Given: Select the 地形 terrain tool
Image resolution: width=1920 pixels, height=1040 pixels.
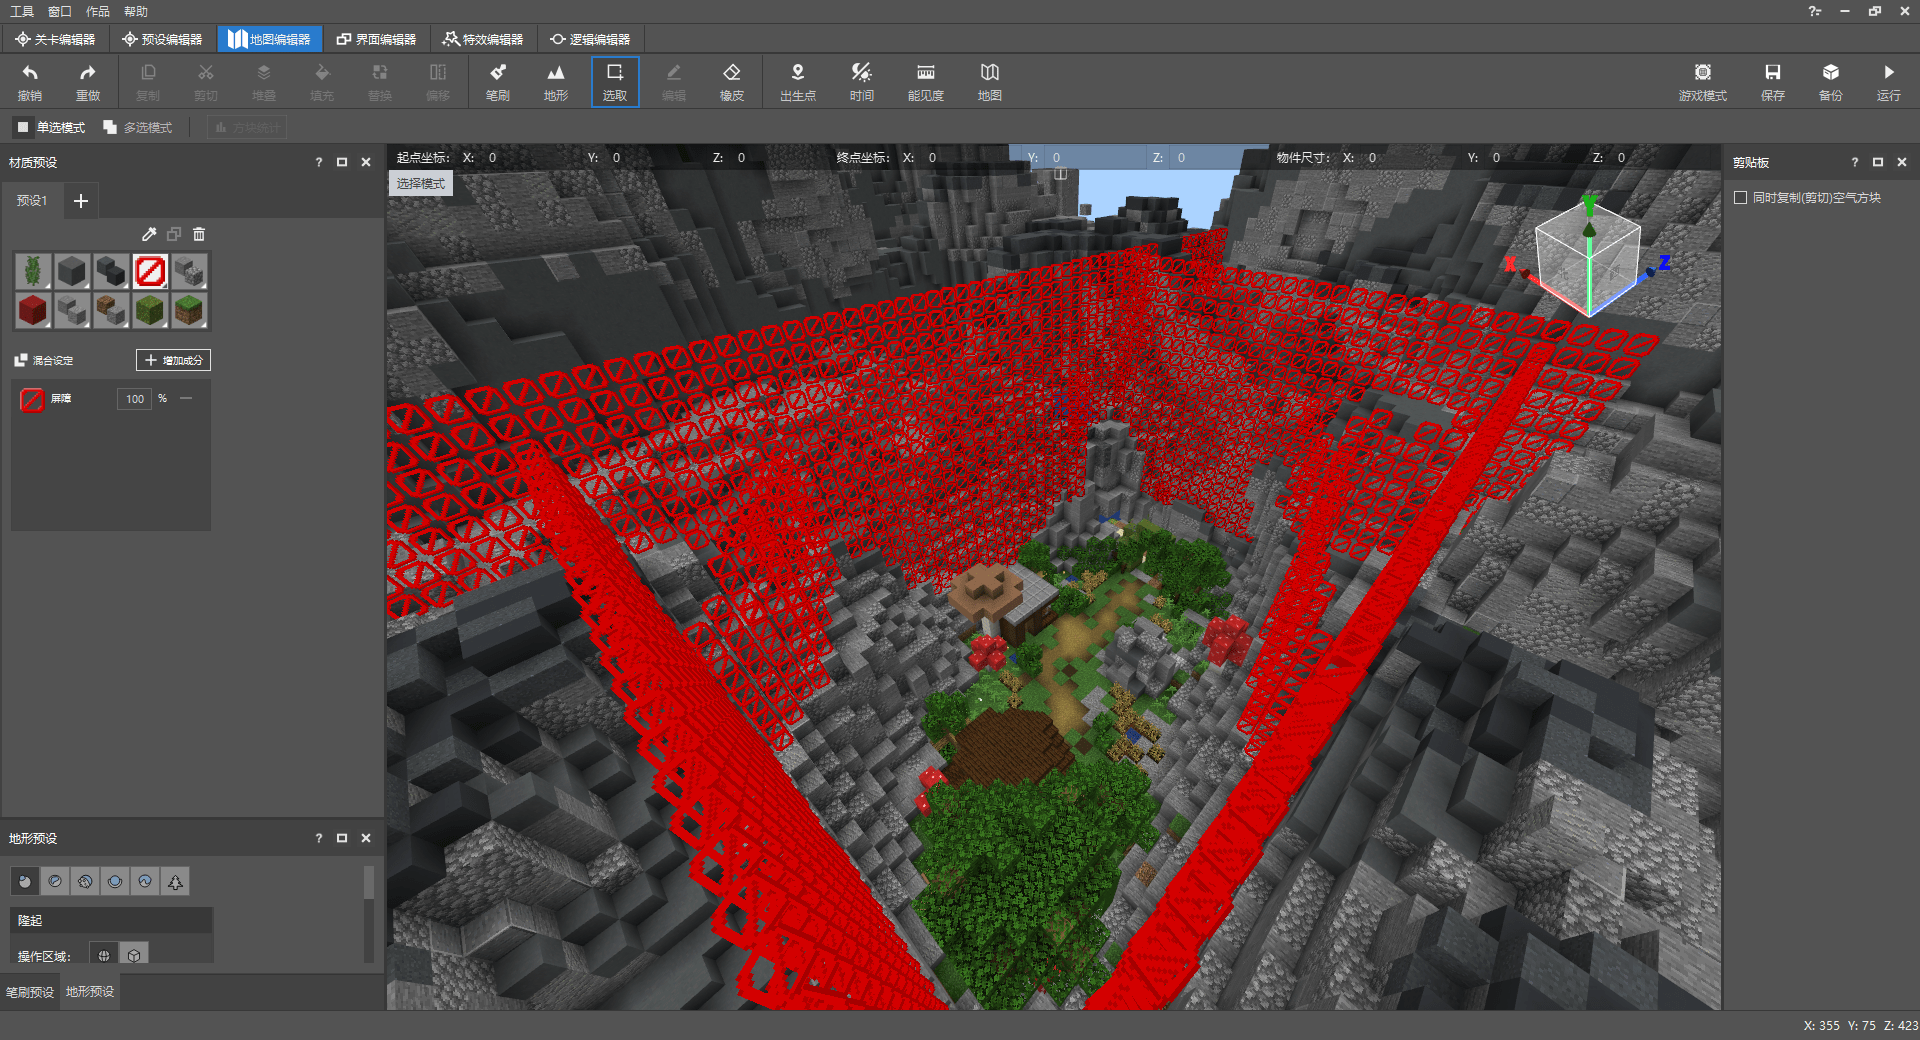Looking at the screenshot, I should point(556,82).
